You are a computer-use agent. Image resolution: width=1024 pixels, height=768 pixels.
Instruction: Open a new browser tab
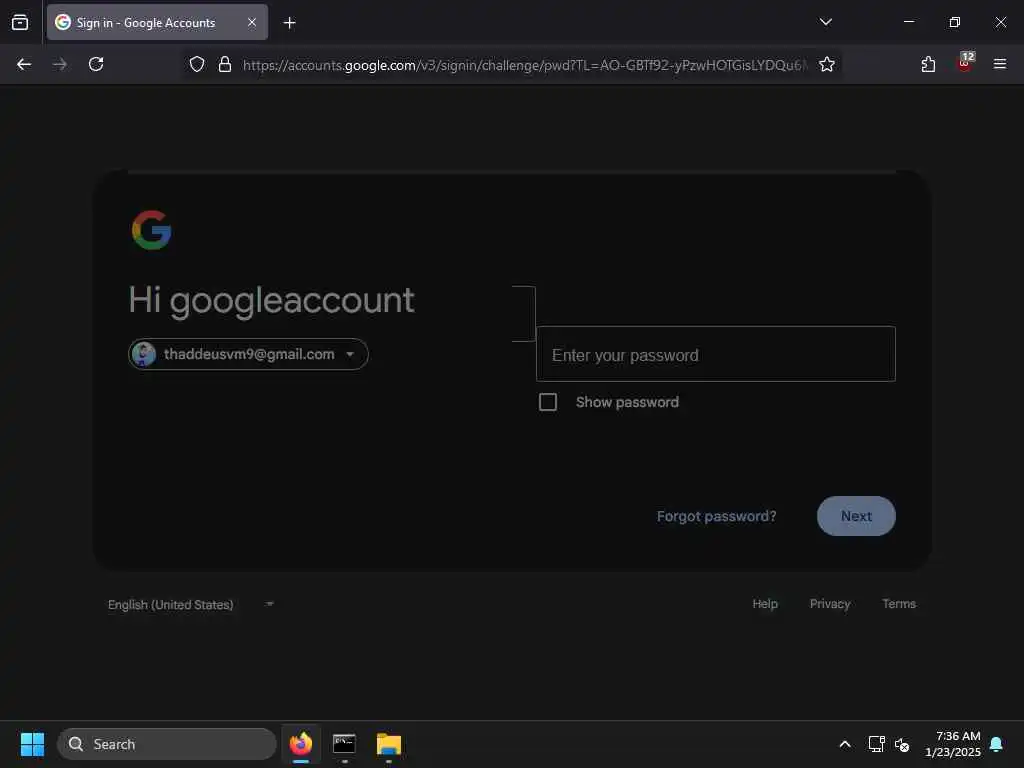pos(289,23)
